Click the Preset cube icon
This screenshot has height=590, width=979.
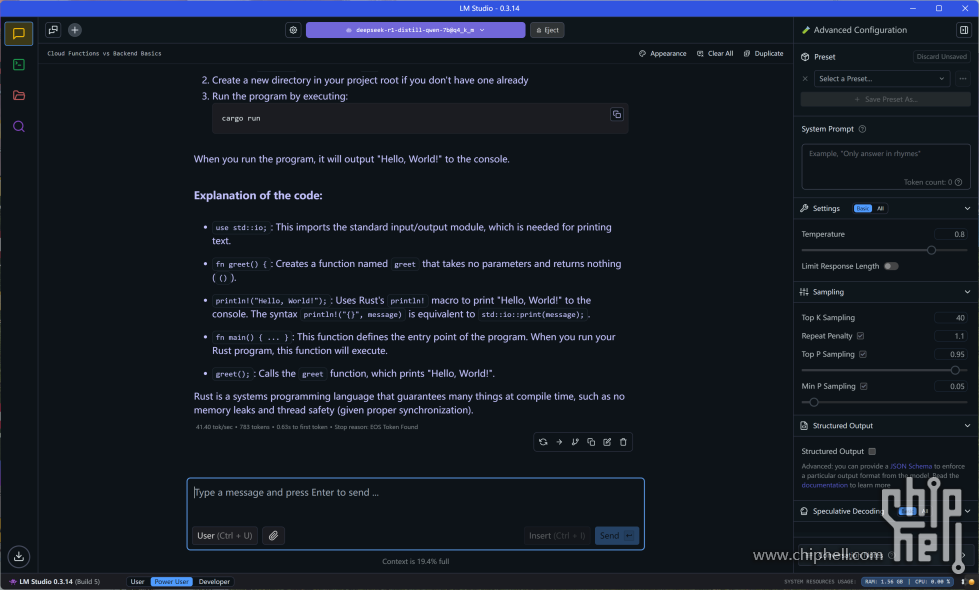(805, 57)
